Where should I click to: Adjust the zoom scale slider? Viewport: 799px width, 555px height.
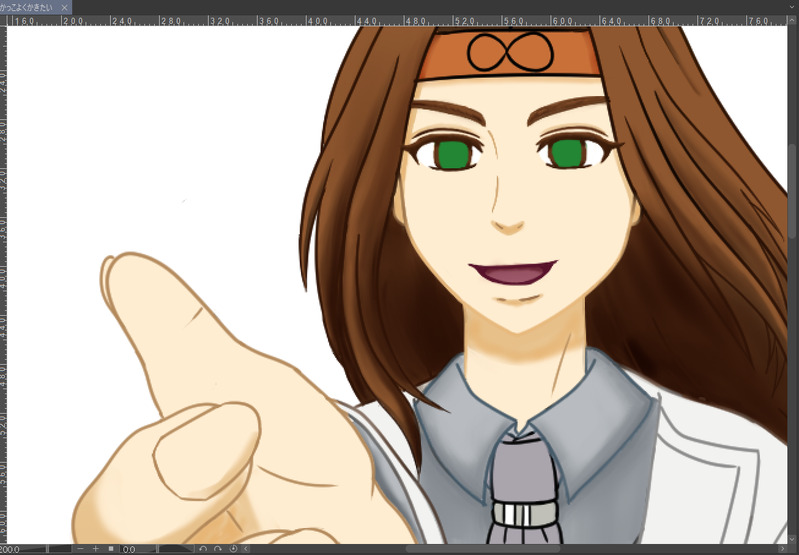coord(47,549)
